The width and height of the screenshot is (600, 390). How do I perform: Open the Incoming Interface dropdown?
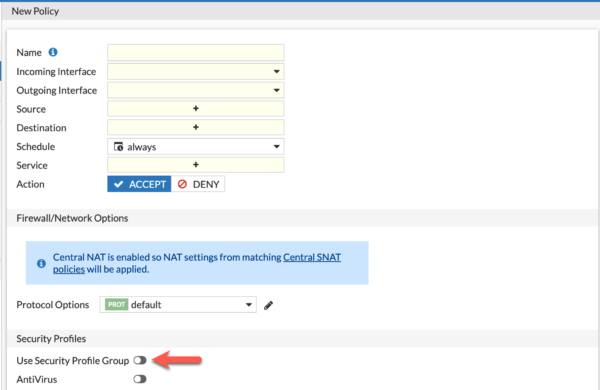pos(196,71)
